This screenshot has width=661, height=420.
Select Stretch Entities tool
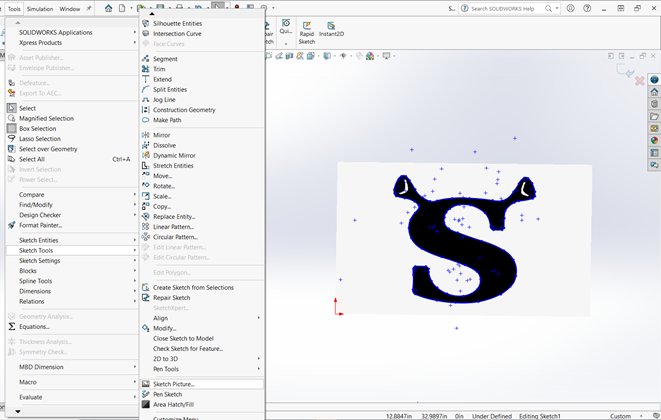click(x=202, y=166)
